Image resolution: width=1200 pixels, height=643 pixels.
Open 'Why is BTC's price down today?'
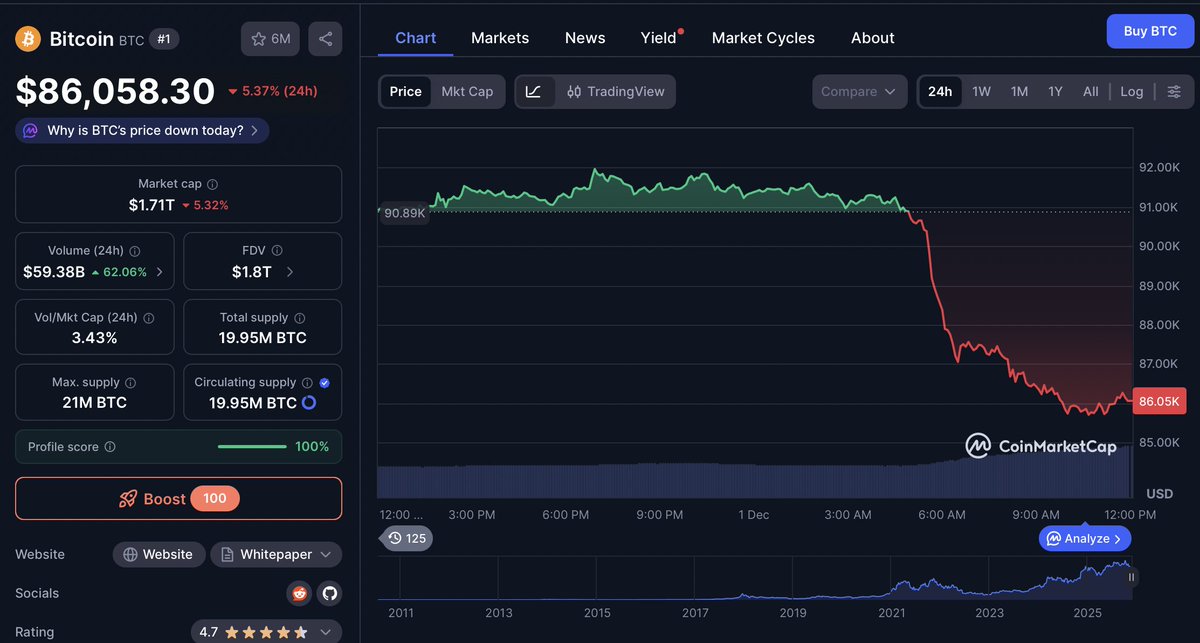(x=142, y=130)
